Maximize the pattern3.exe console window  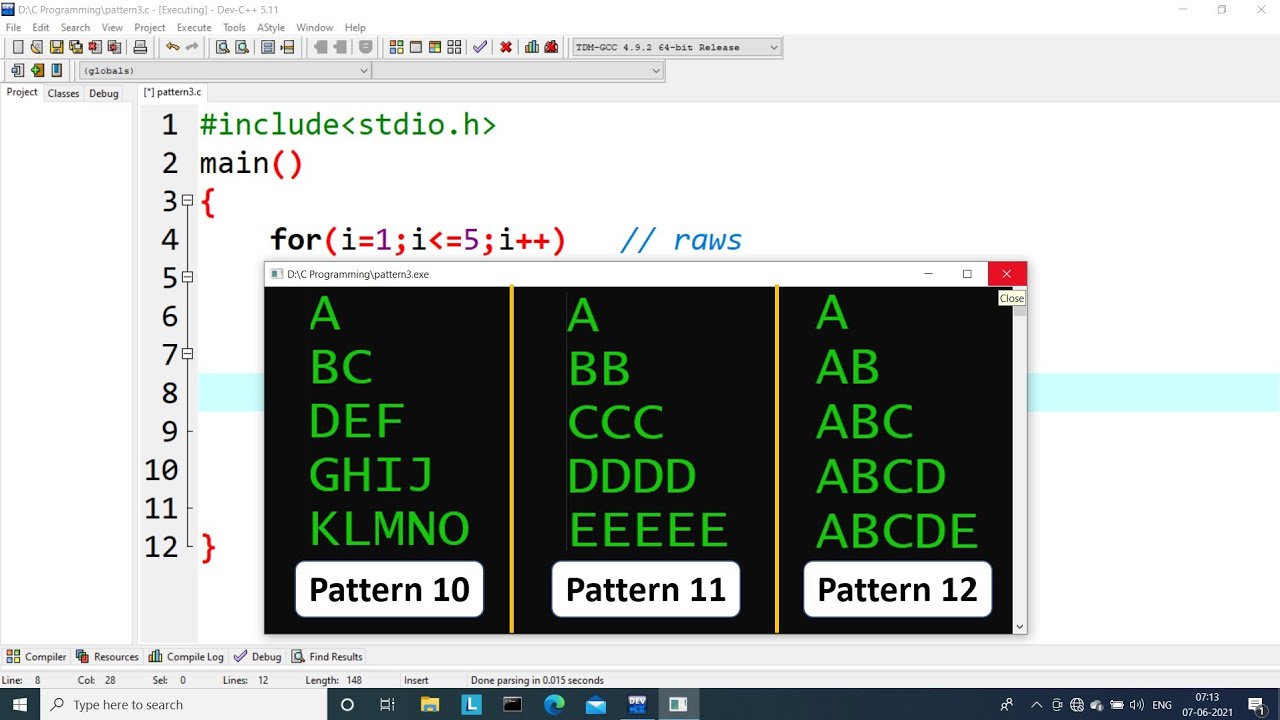[967, 274]
